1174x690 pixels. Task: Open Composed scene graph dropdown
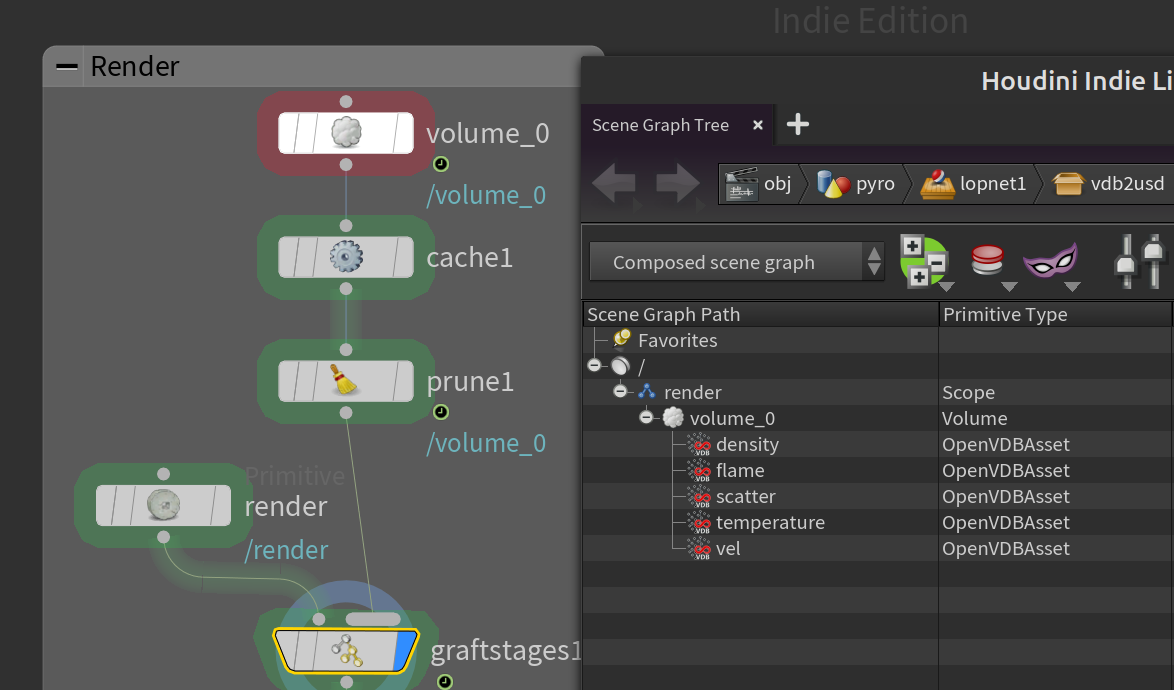pyautogui.click(x=737, y=262)
